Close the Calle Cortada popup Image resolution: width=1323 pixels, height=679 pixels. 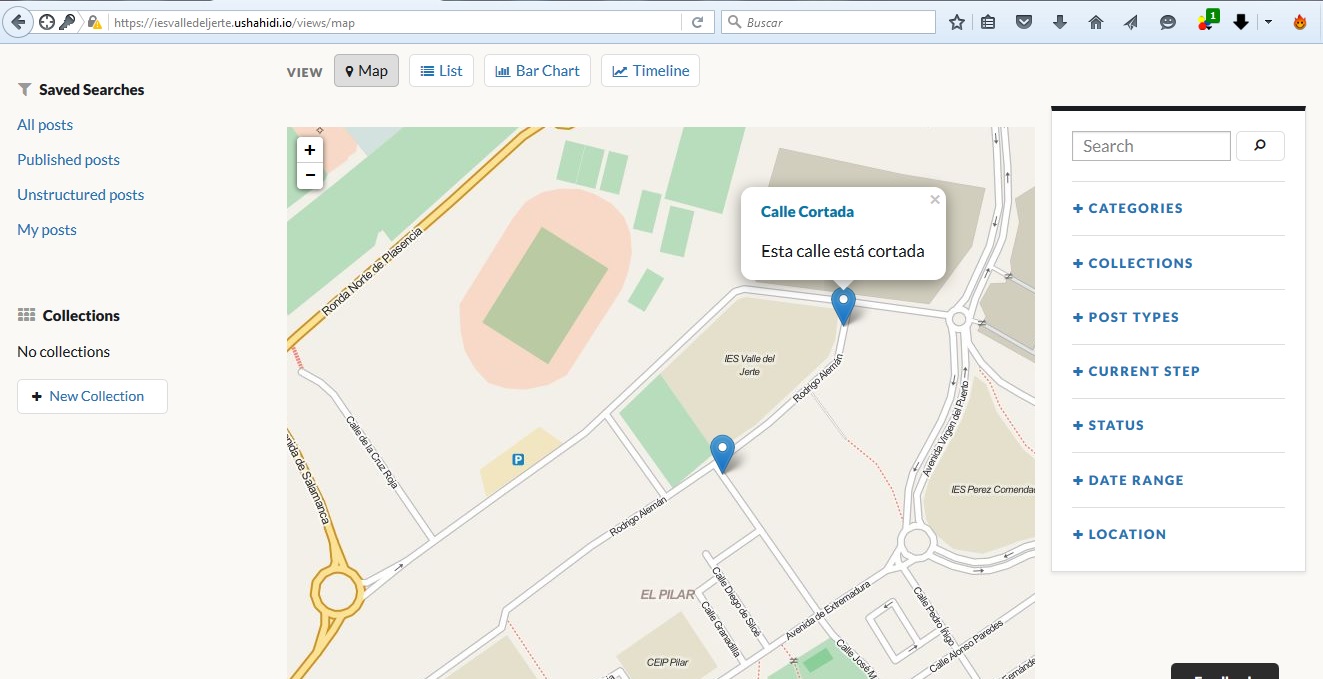pos(935,200)
